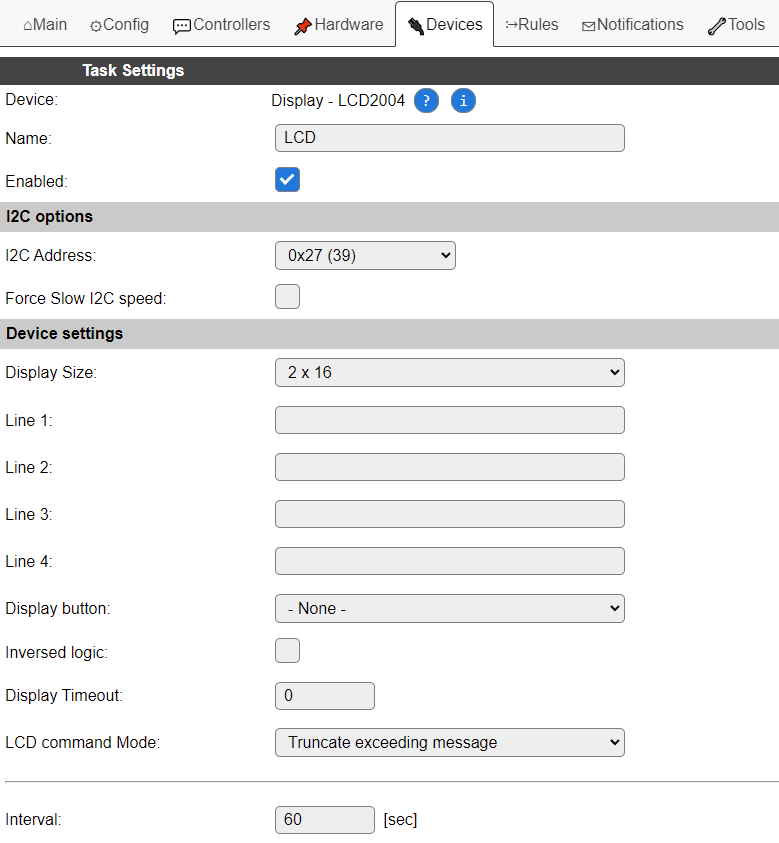The image size is (779, 843).
Task: Open the Tools tab
Action: coord(736,24)
